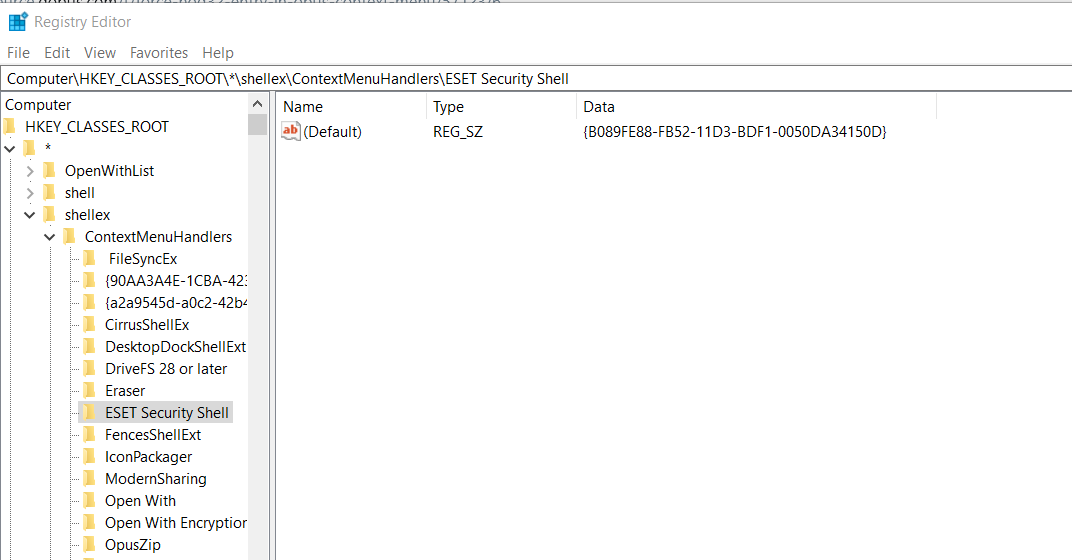Click the folder icon beside FencesShellExt
Viewport: 1072px width, 560px height.
click(x=90, y=435)
